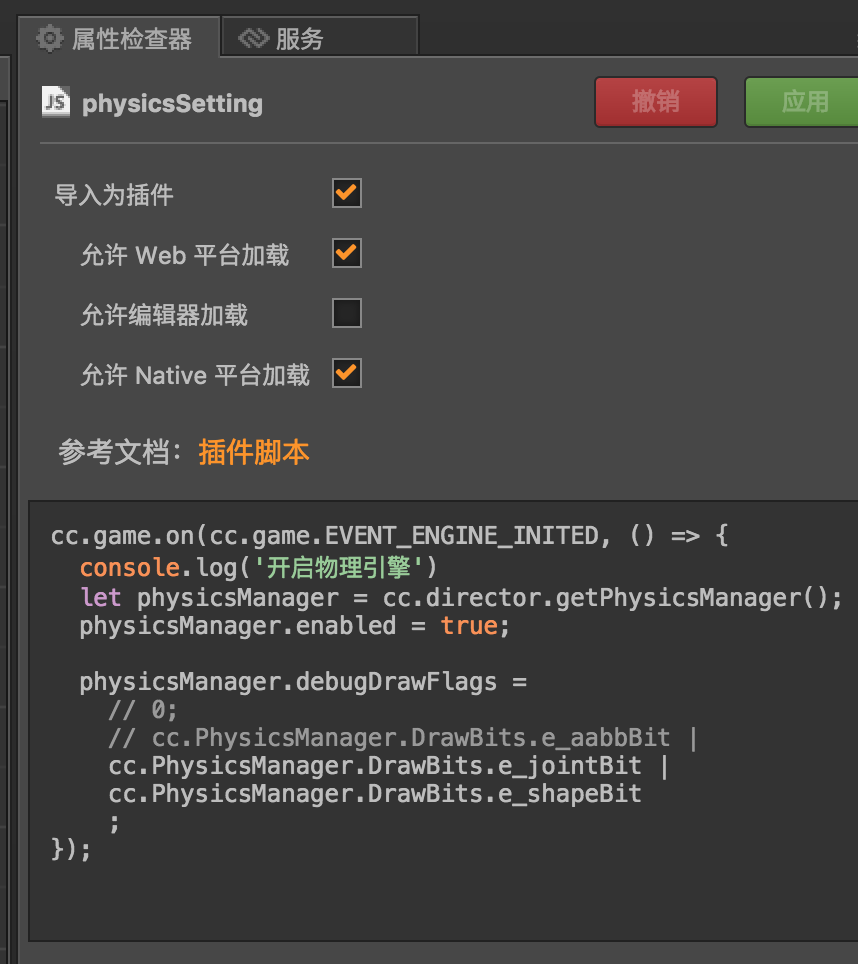Screen dimensions: 858x964
Task: Select the 属性检查器 tab label
Action: pos(131,39)
